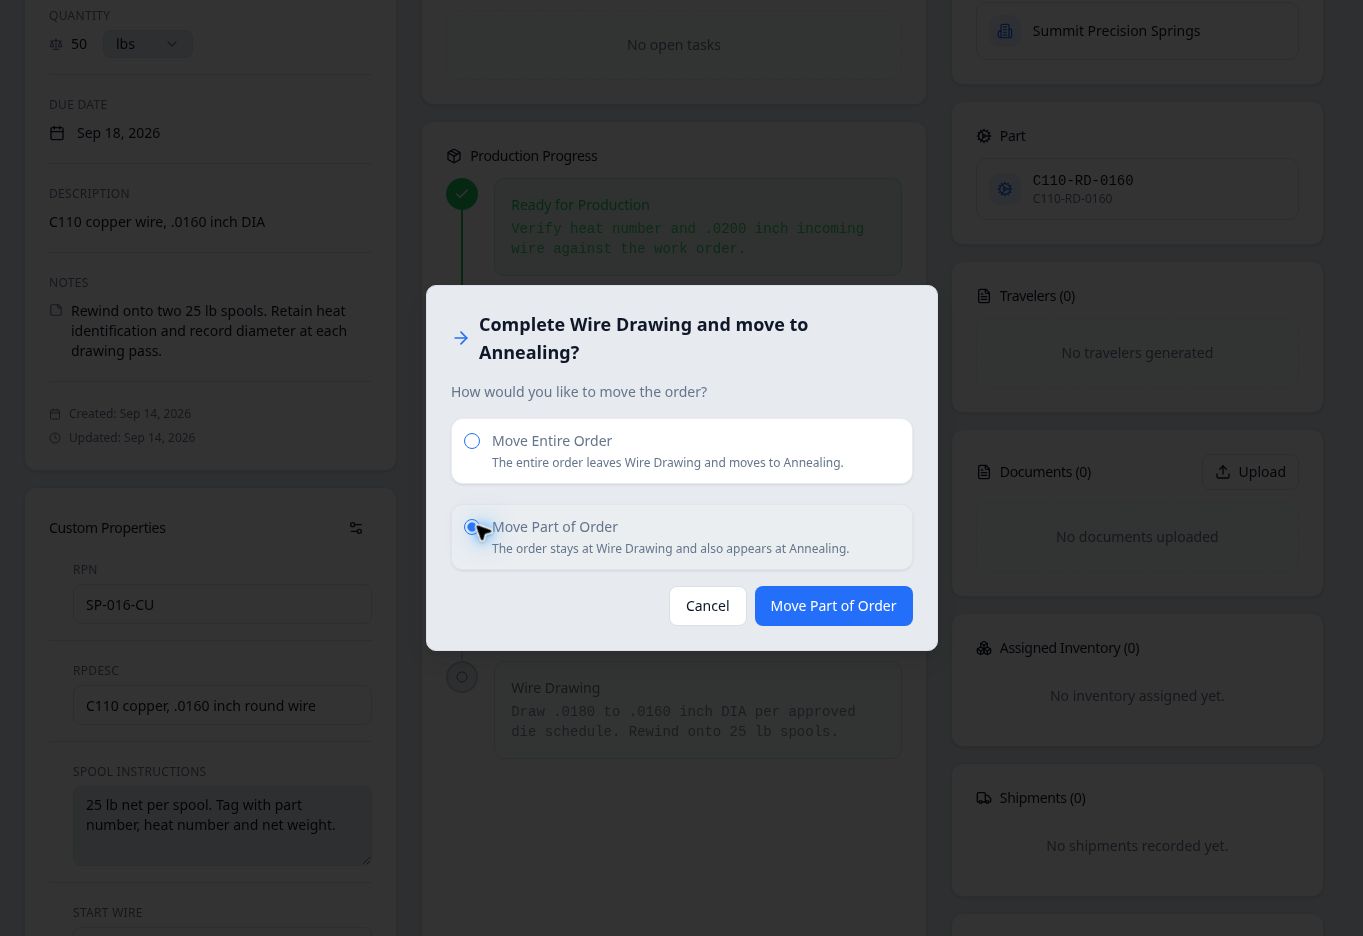
Task: Click the green completed step checkmark icon
Action: [462, 194]
